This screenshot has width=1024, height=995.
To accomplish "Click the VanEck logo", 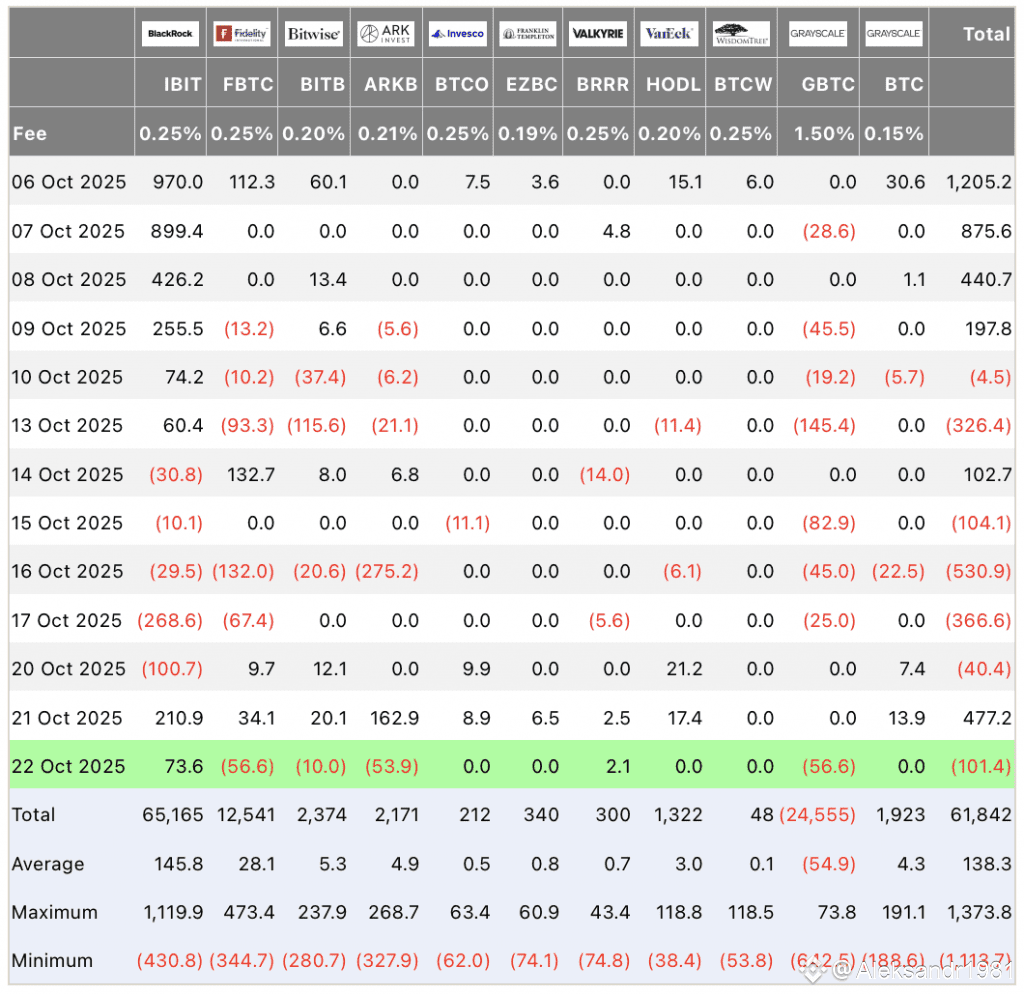I will (x=669, y=34).
